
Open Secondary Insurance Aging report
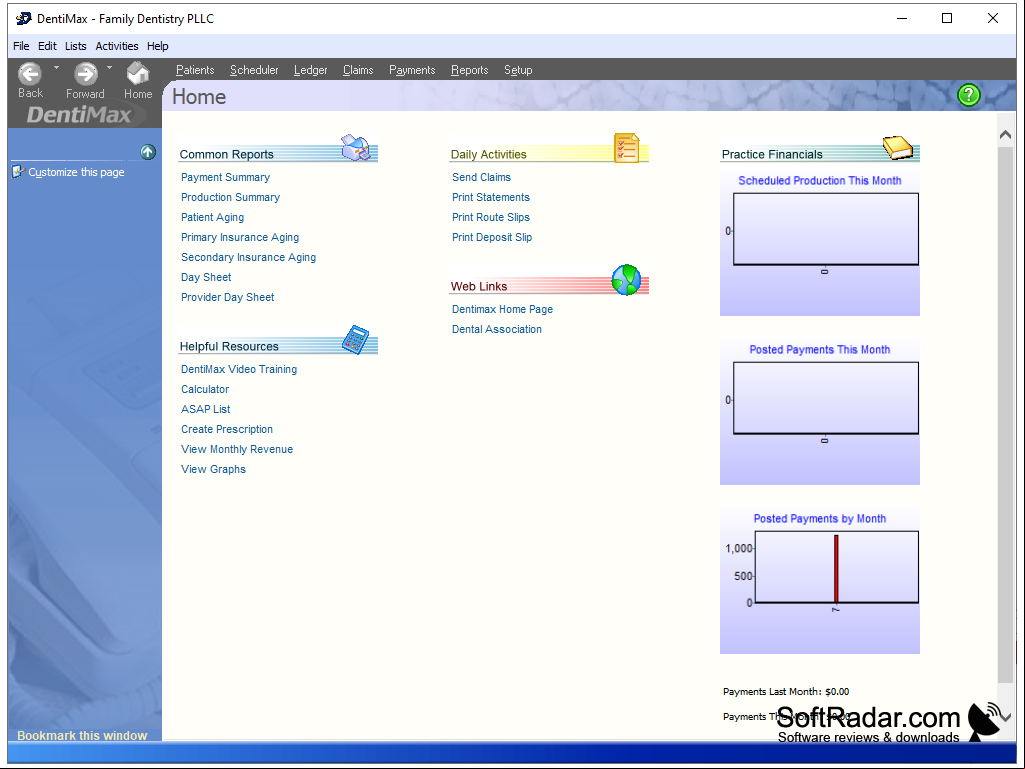248,258
